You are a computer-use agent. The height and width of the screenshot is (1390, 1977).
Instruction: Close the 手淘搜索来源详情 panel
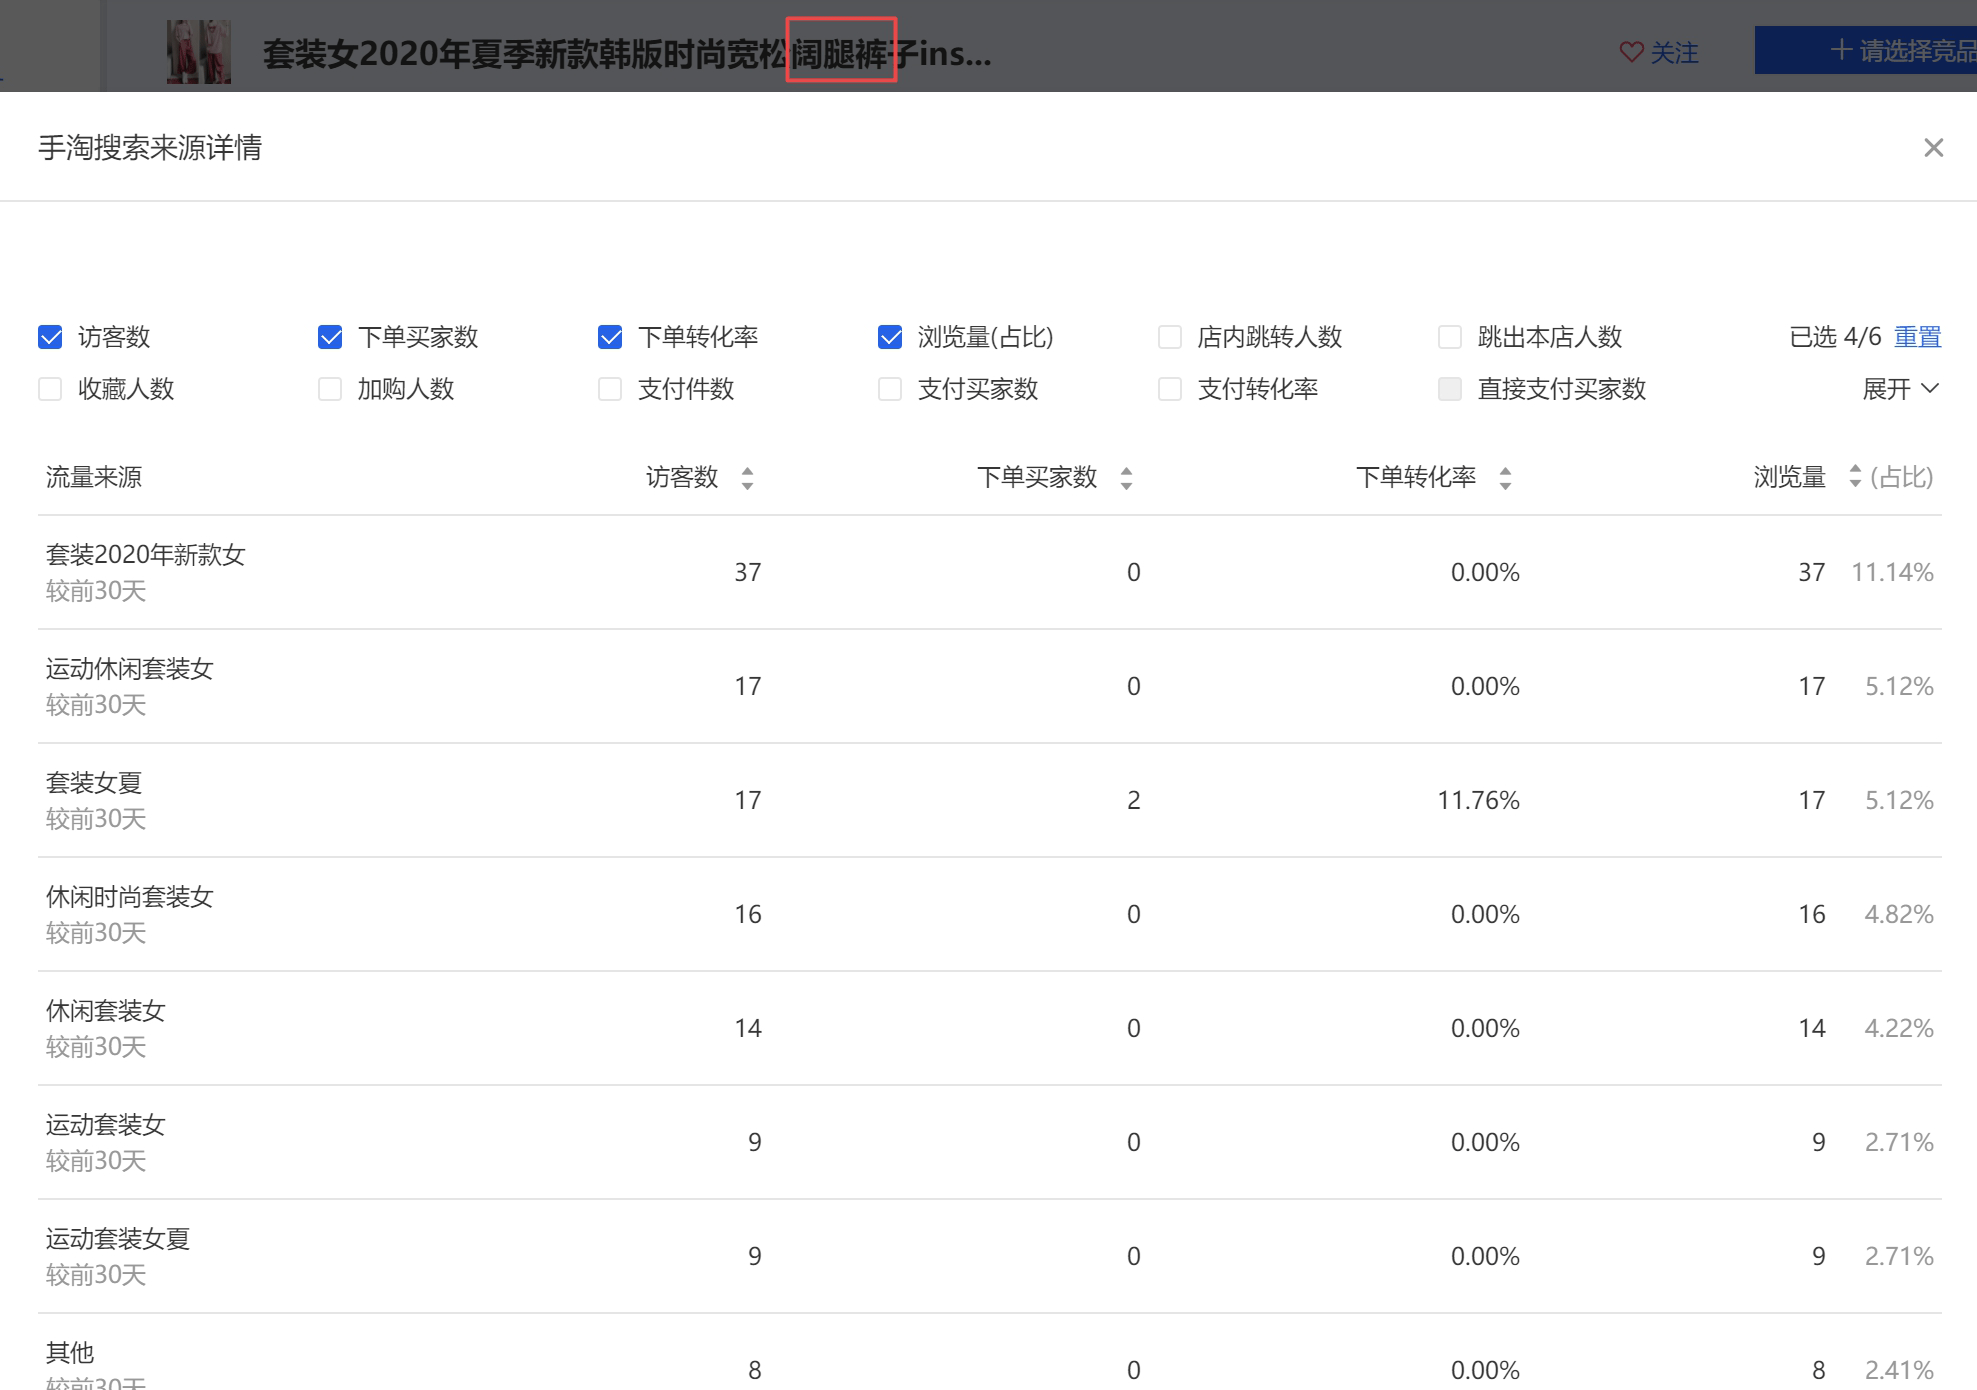[x=1933, y=148]
